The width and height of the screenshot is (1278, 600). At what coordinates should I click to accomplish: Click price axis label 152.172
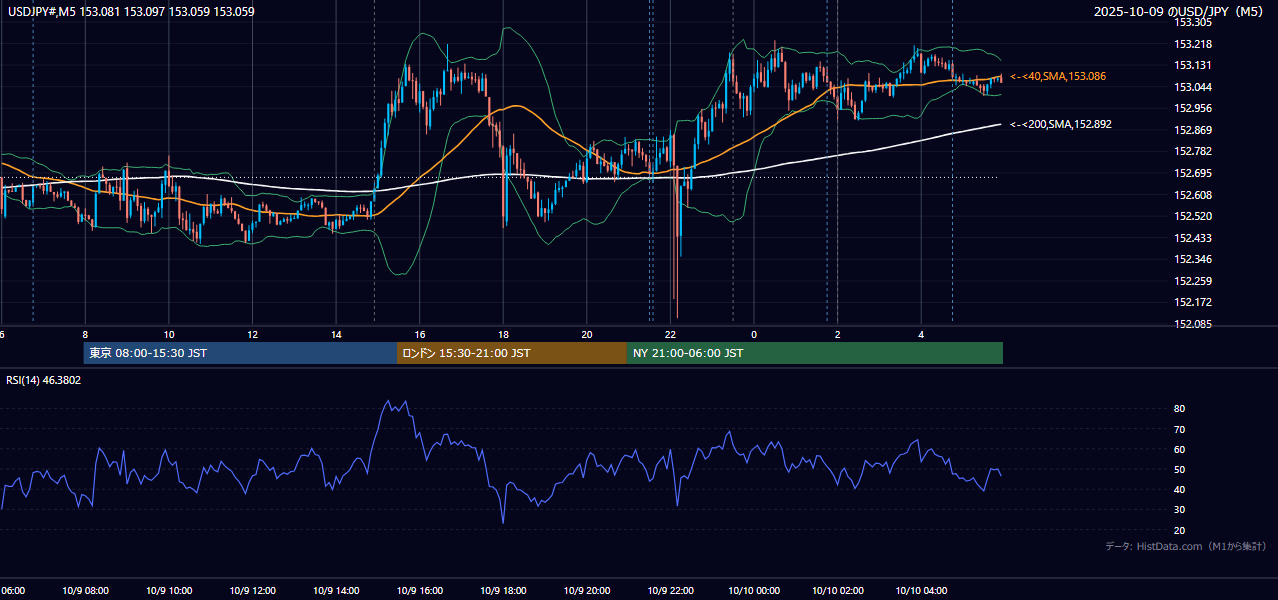(x=1192, y=302)
